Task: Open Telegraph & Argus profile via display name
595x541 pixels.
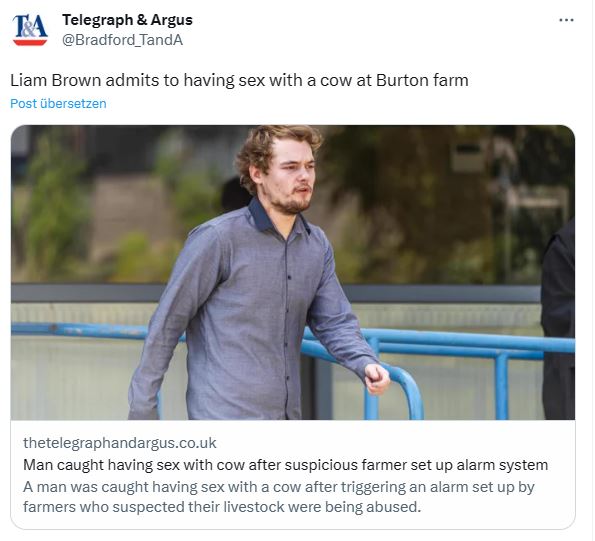Action: coord(128,20)
